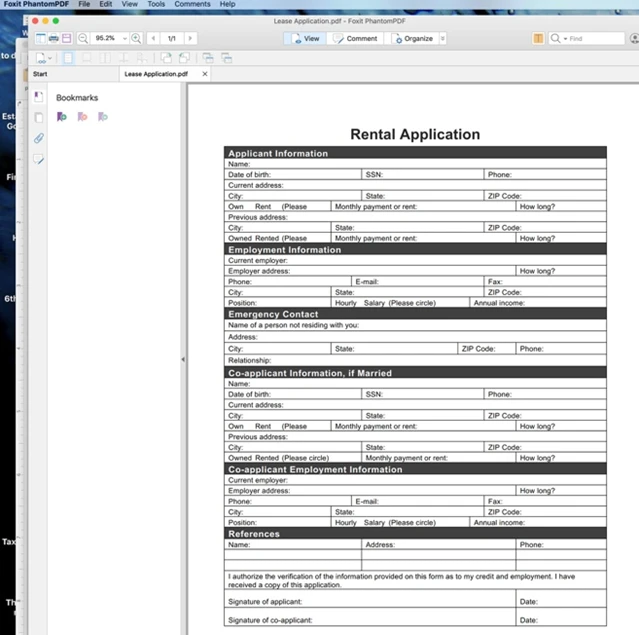Collapse the navigation panel arrow
Screen dimensions: 639x635
point(183,359)
